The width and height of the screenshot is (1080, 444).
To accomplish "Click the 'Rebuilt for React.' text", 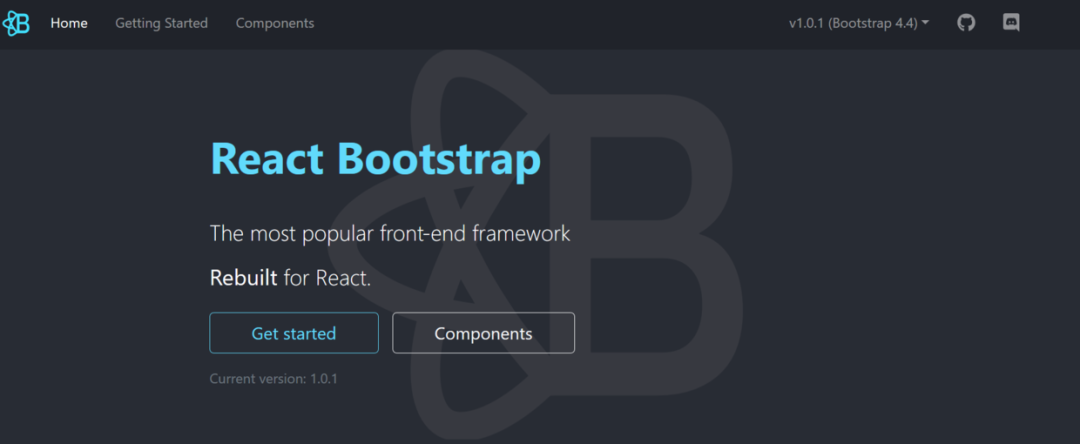I will 290,278.
